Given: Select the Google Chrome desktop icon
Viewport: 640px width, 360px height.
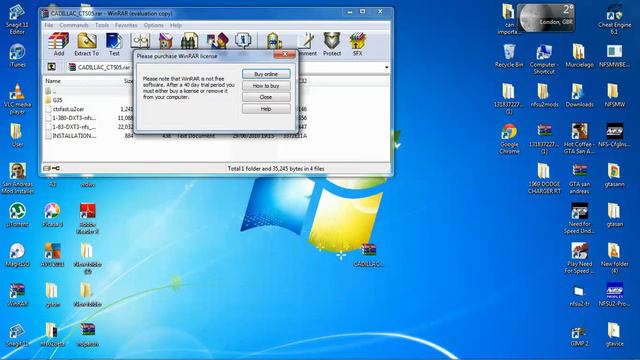Looking at the screenshot, I should pyautogui.click(x=509, y=139).
